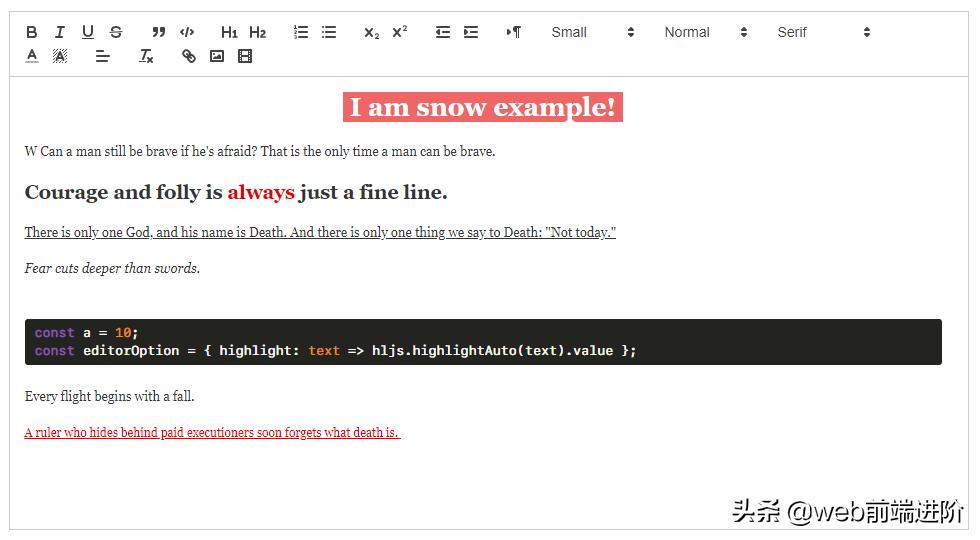980x540 pixels.
Task: Click 'Every flight begins with a fall.'
Action: click(109, 396)
